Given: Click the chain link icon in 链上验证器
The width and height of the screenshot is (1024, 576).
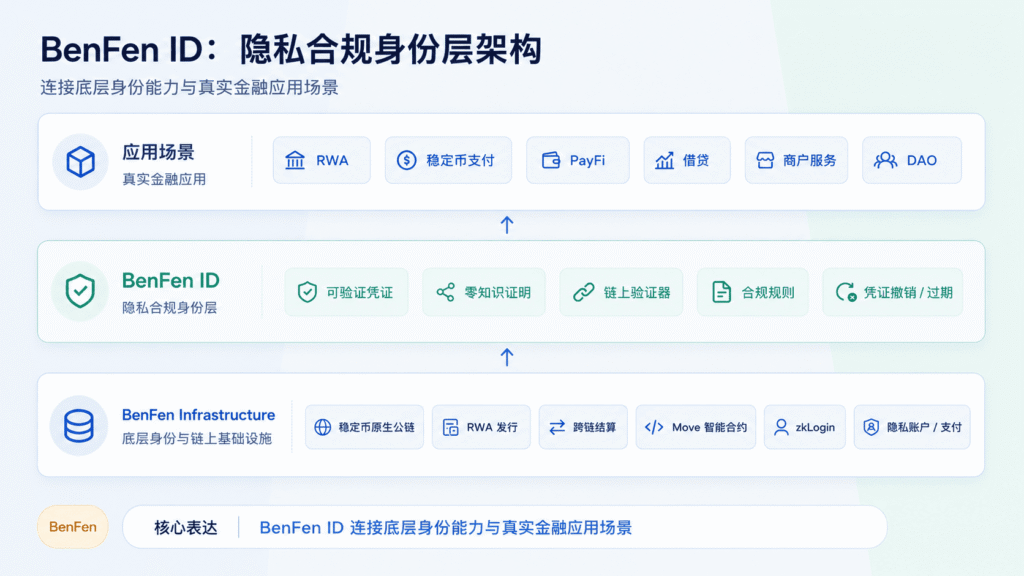Looking at the screenshot, I should 583,292.
